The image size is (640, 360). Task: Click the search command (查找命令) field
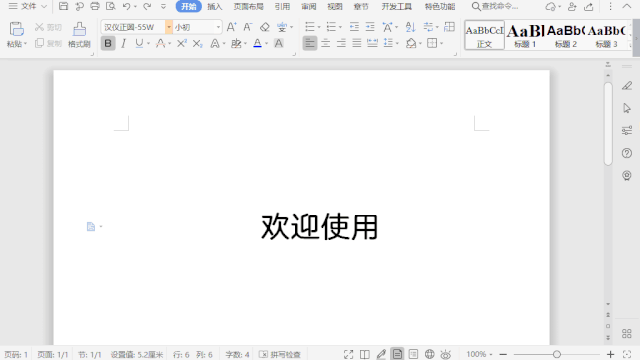coord(495,7)
